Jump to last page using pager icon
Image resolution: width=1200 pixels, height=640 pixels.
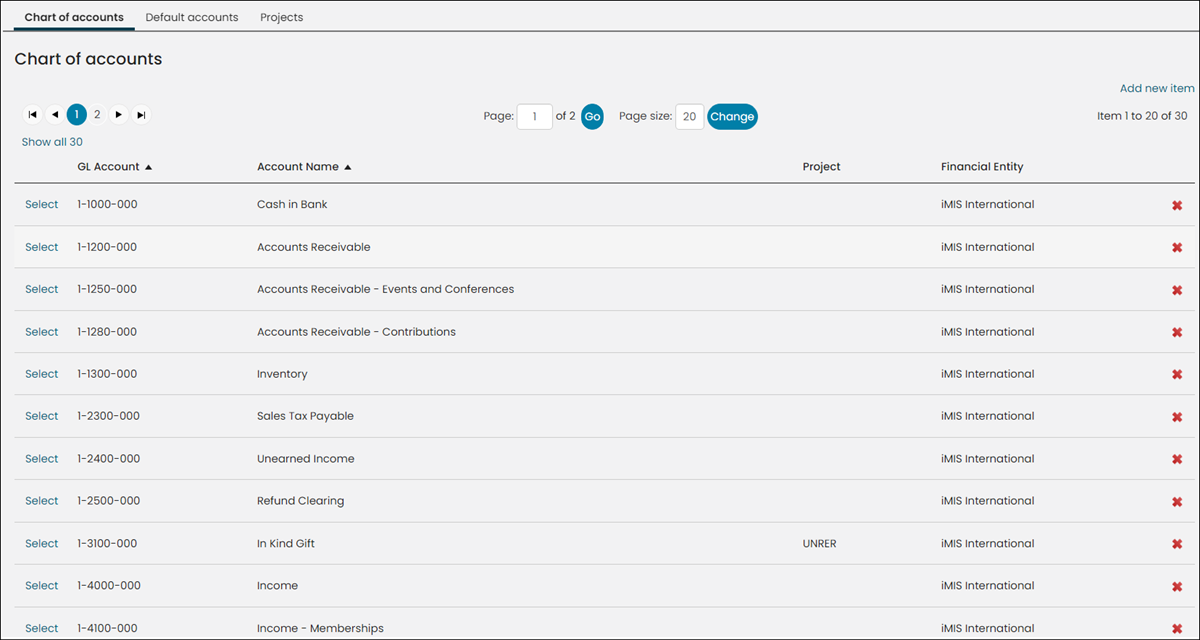coord(142,115)
